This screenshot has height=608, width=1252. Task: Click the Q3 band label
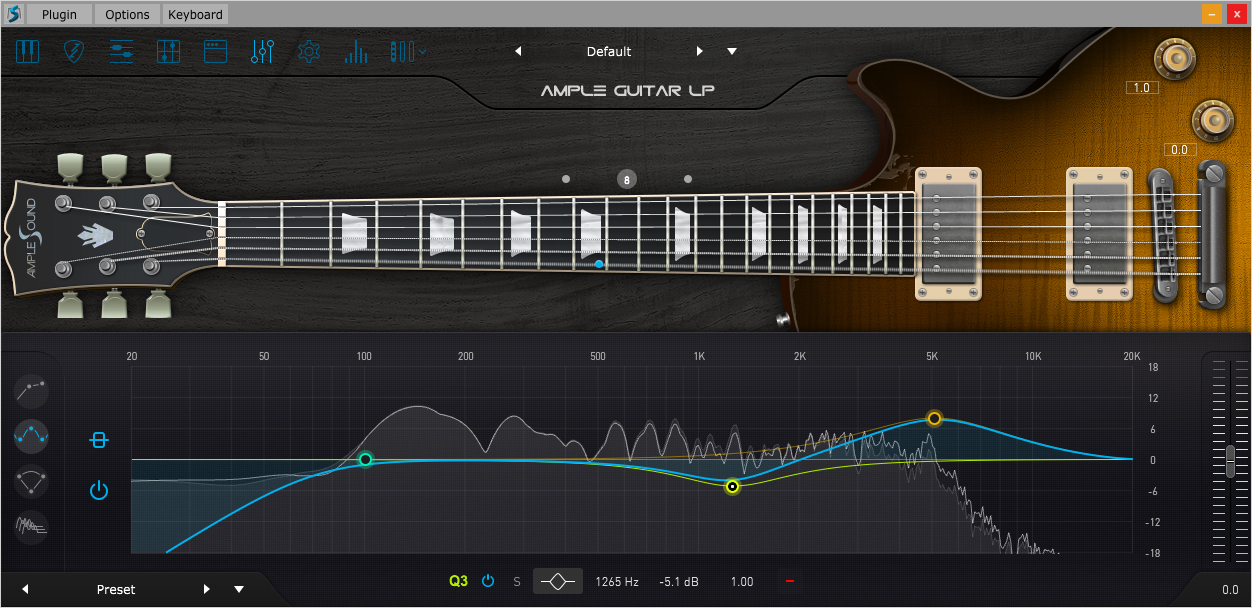[x=458, y=581]
